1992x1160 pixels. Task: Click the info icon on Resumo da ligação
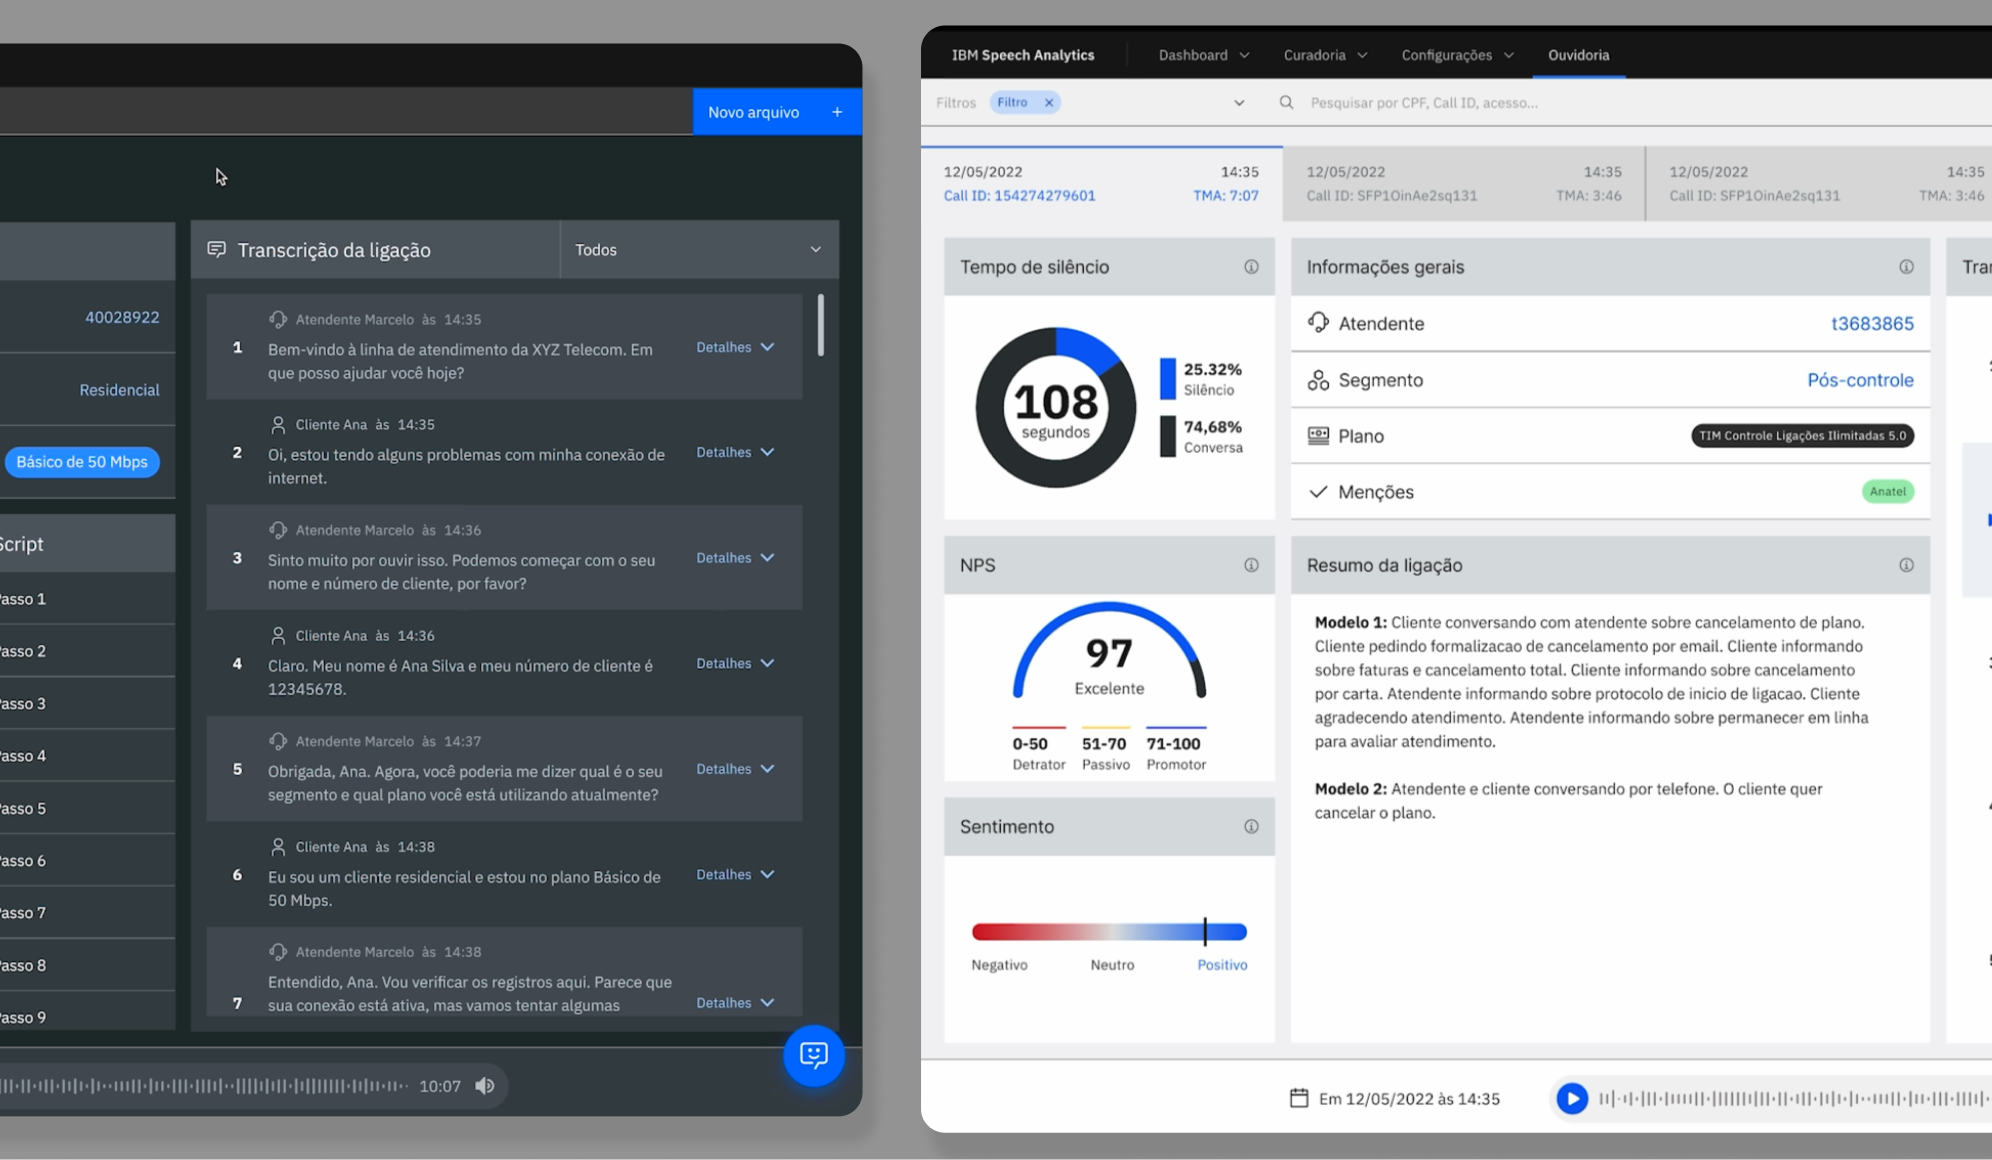coord(1906,565)
